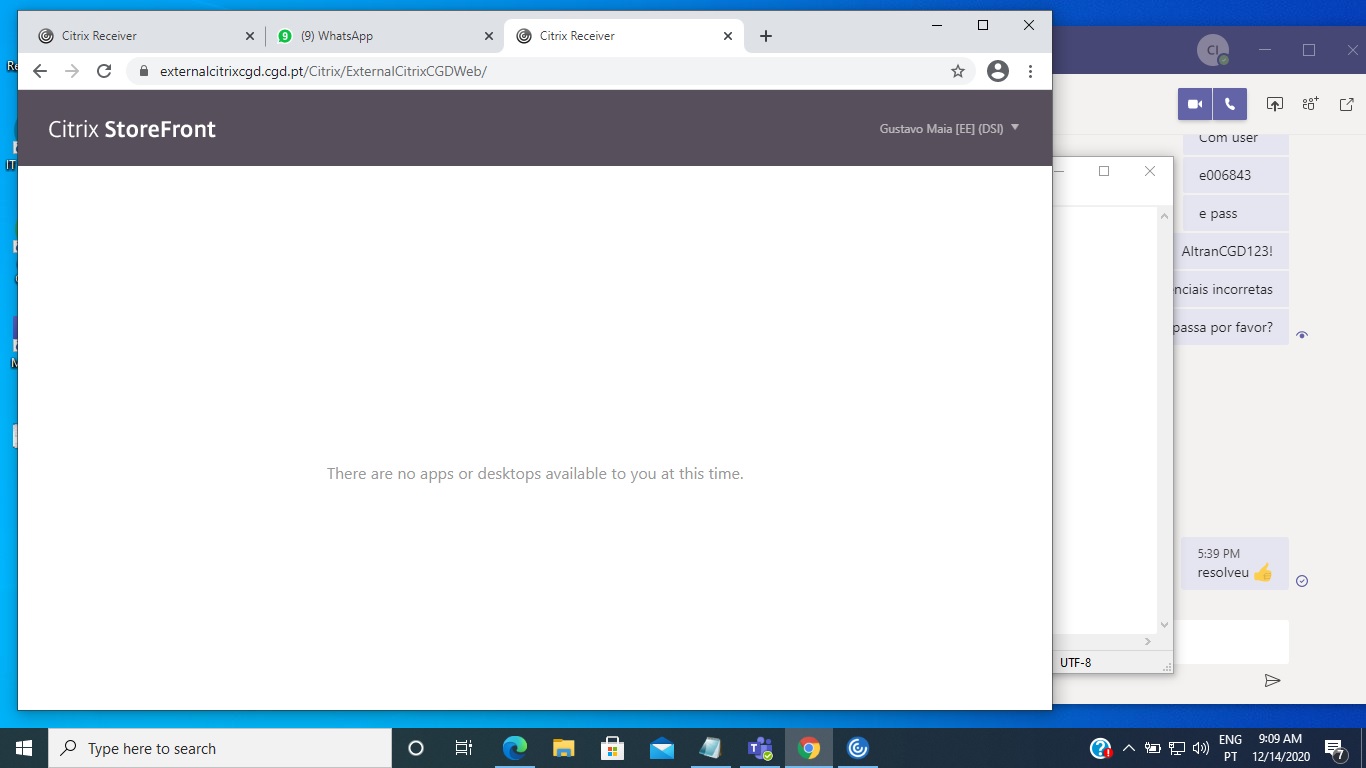Click the forward navigation arrow
The height and width of the screenshot is (768, 1366).
point(72,71)
